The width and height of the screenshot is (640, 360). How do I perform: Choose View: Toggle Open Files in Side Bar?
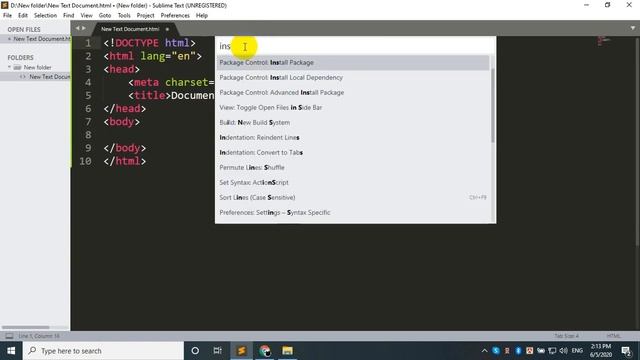[353, 108]
